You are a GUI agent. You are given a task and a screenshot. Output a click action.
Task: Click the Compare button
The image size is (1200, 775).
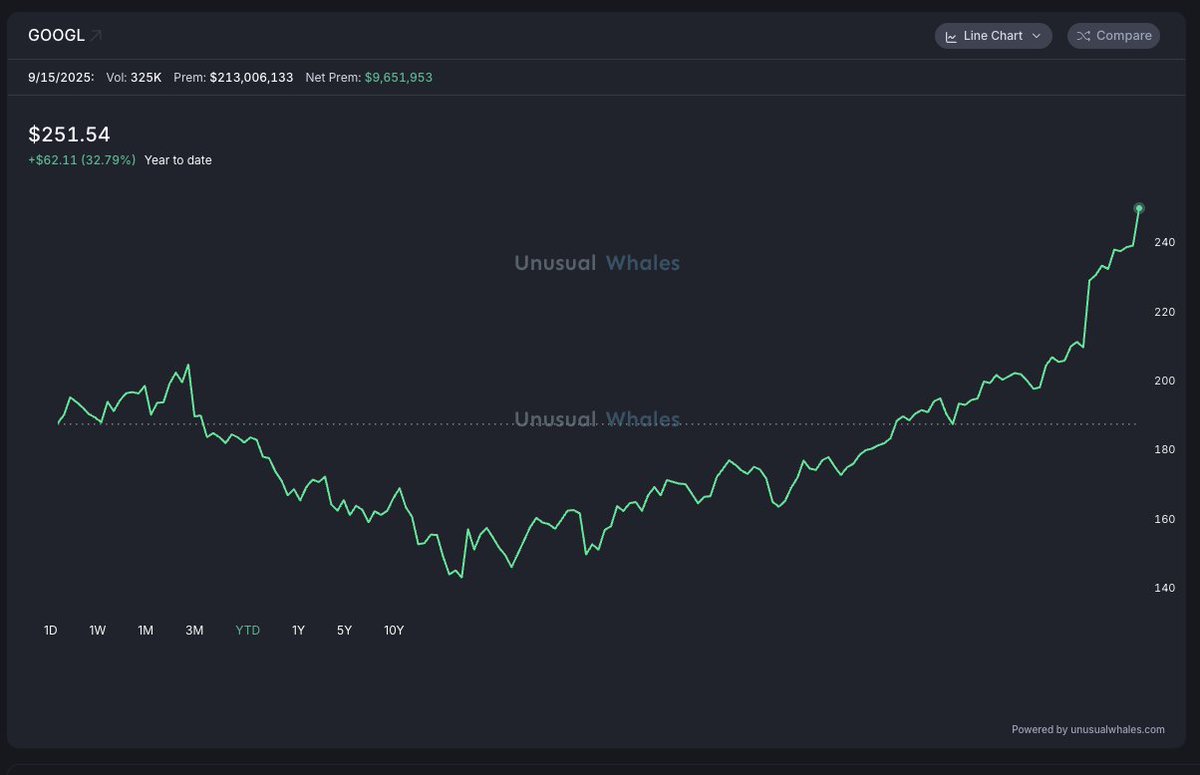point(1113,35)
